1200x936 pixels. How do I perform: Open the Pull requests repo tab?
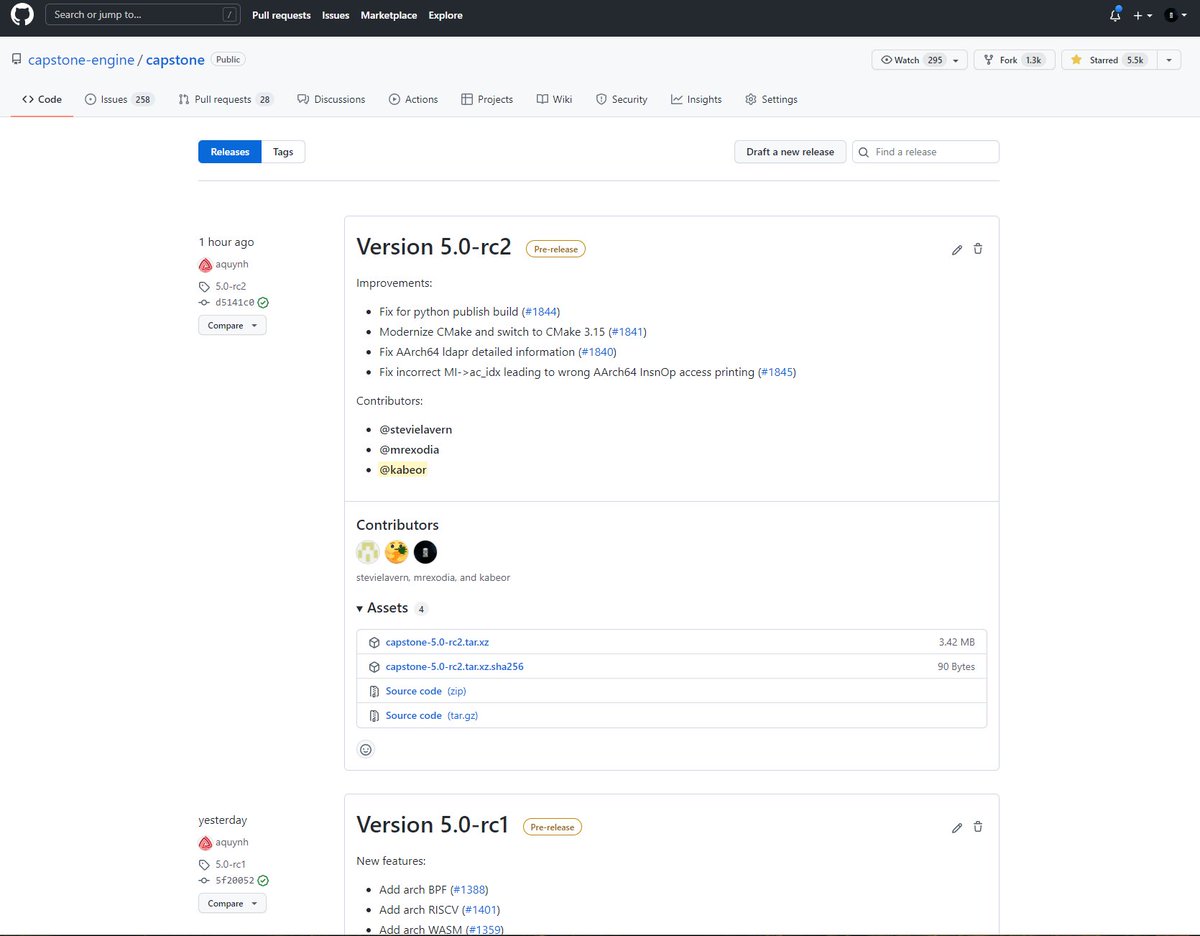pos(226,99)
